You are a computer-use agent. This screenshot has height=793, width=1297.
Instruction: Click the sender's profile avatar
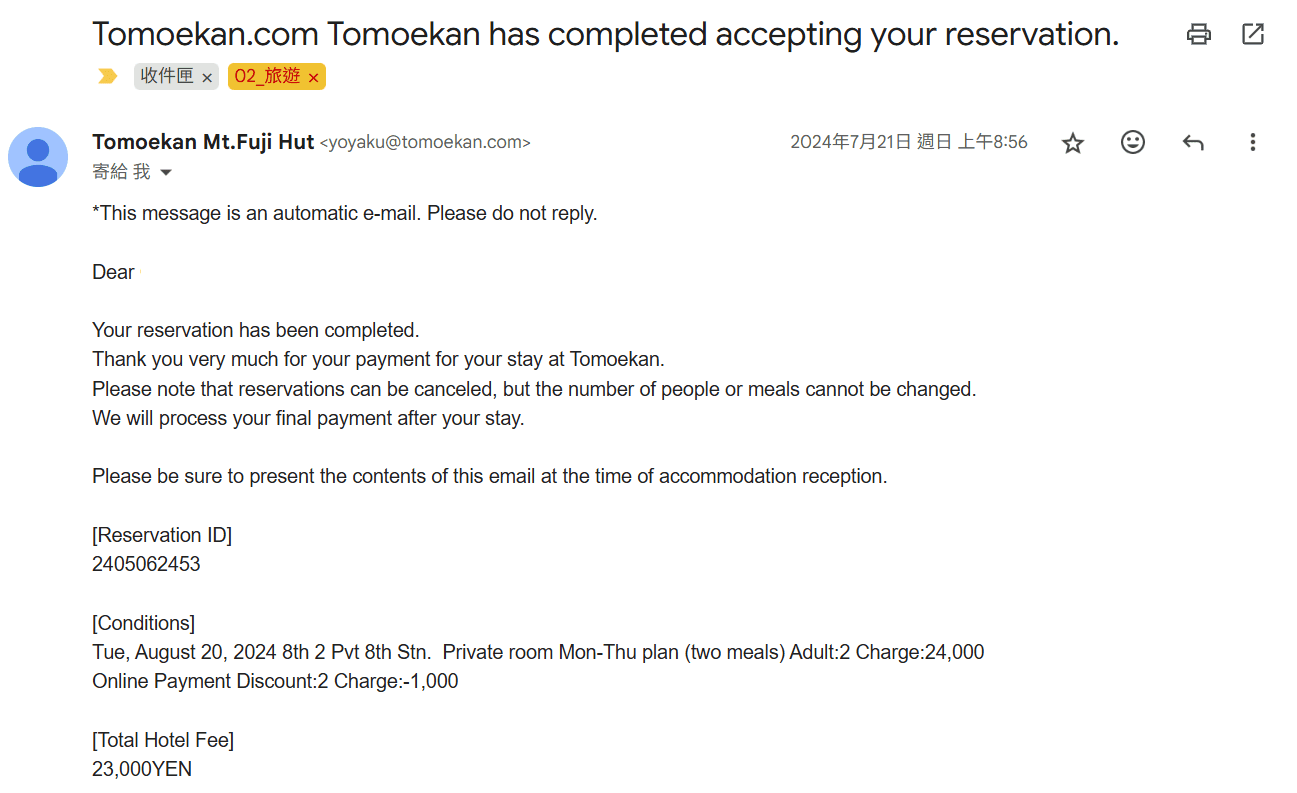tap(38, 157)
